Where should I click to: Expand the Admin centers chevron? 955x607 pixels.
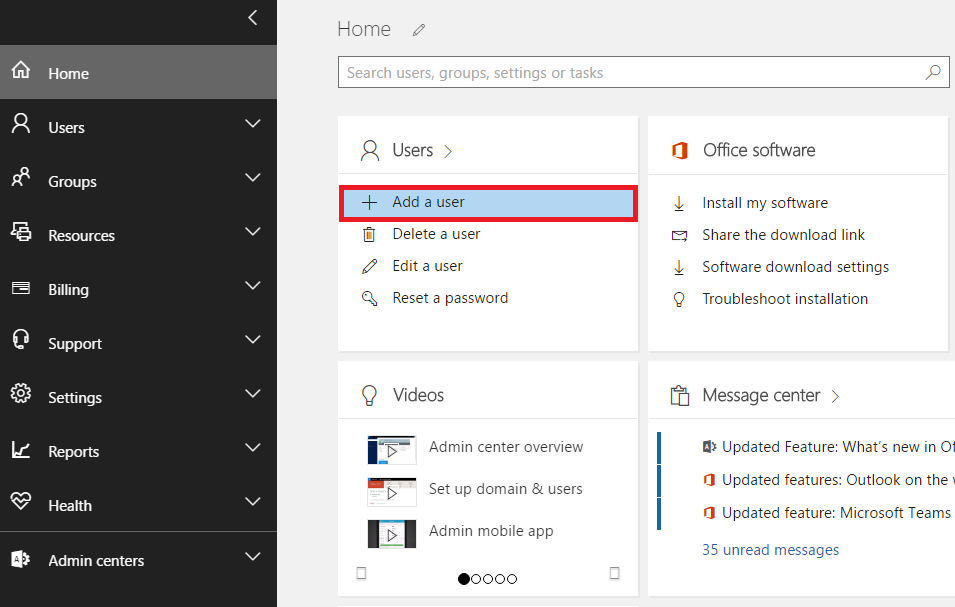[252, 557]
